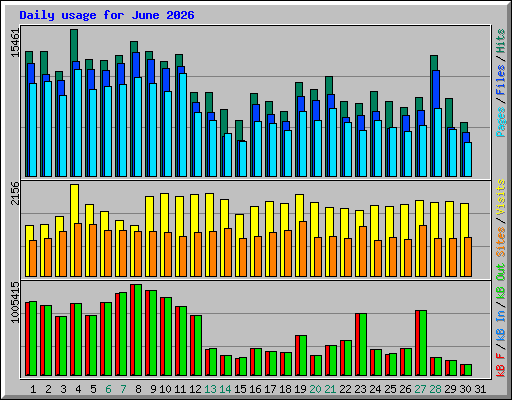Screen dimensions: 512x400
Task: Click the green day 7 axis label
Action: point(123,389)
